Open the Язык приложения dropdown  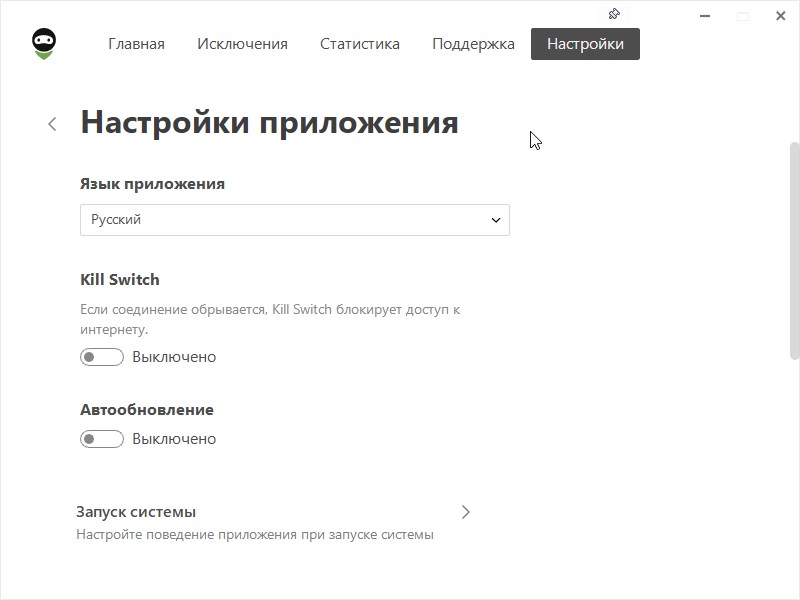[294, 220]
